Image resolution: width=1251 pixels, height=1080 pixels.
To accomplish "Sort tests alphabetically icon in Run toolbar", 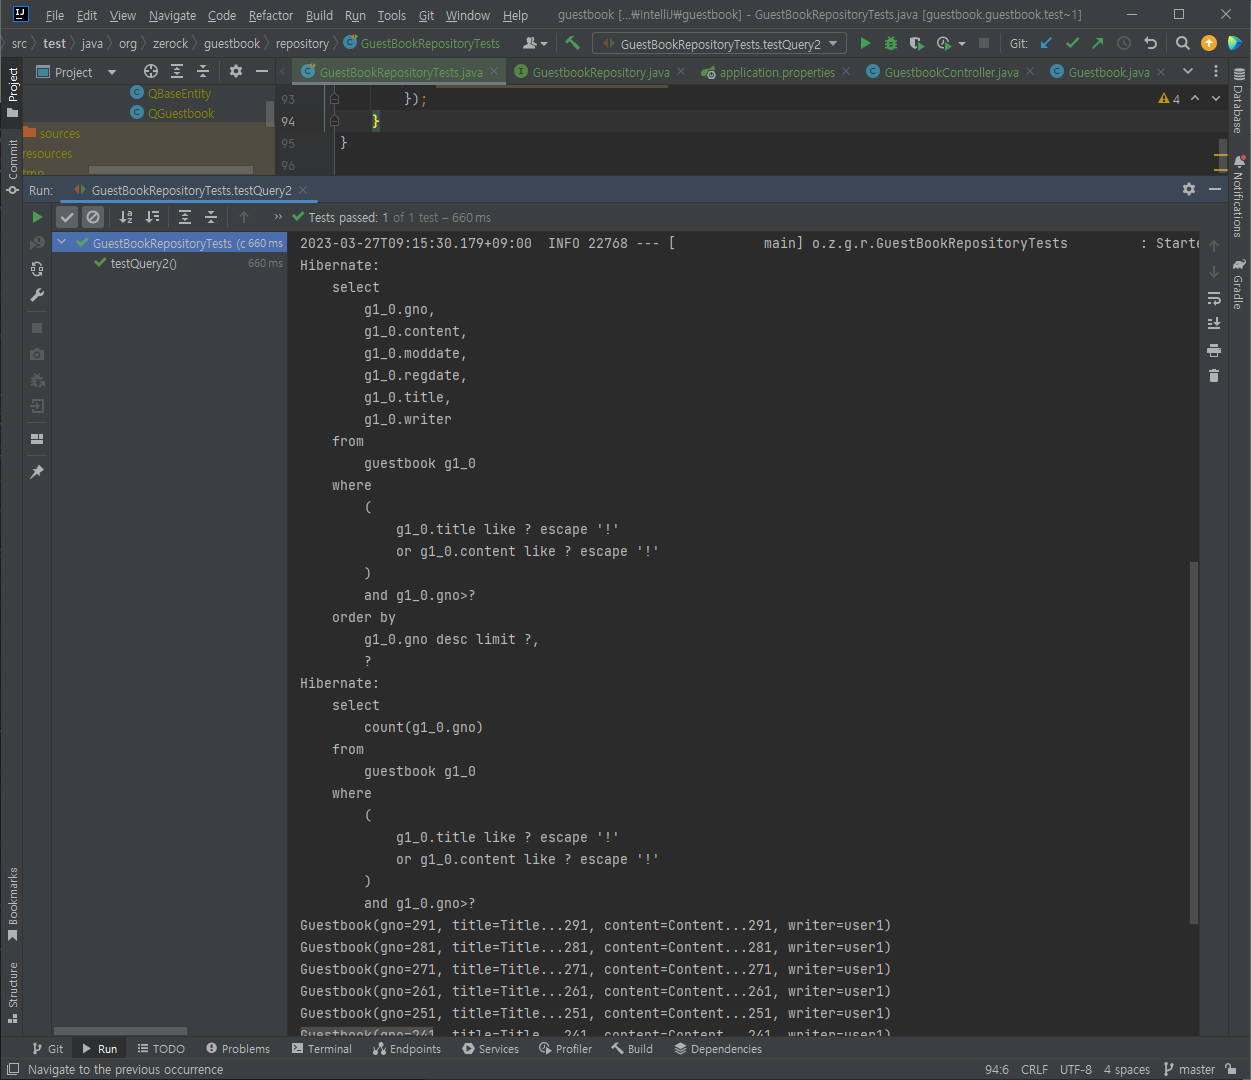I will [126, 217].
